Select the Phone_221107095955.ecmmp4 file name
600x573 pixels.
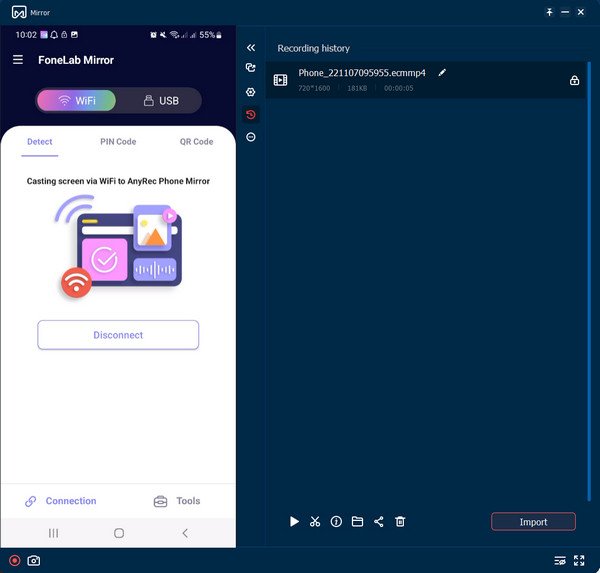click(x=362, y=73)
